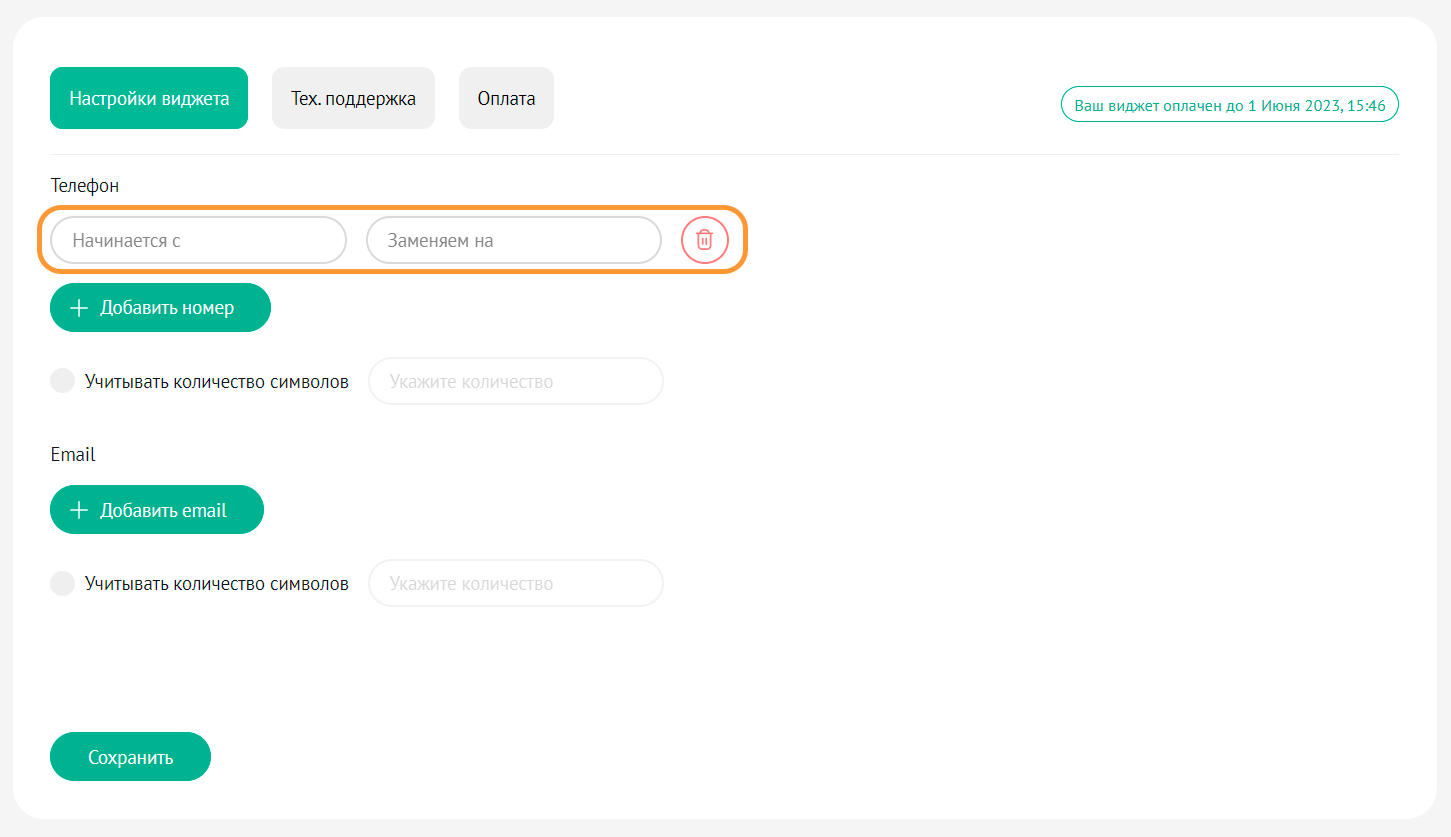Click the red trash delete icon
1451x837 pixels.
tap(705, 240)
